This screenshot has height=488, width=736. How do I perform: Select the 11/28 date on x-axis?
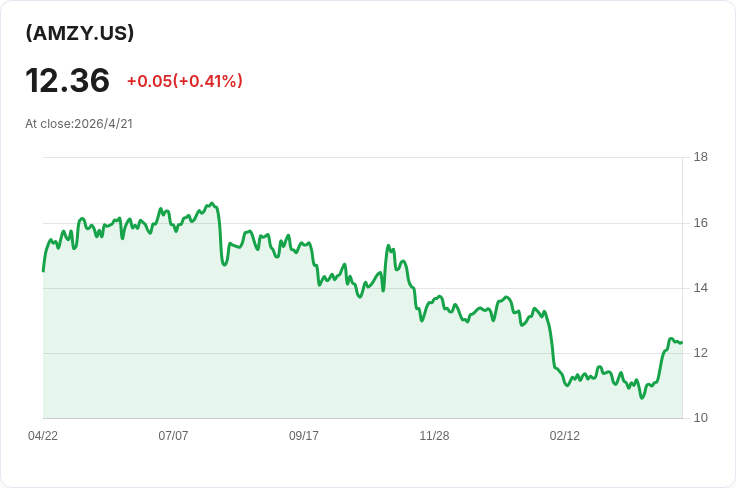(434, 436)
